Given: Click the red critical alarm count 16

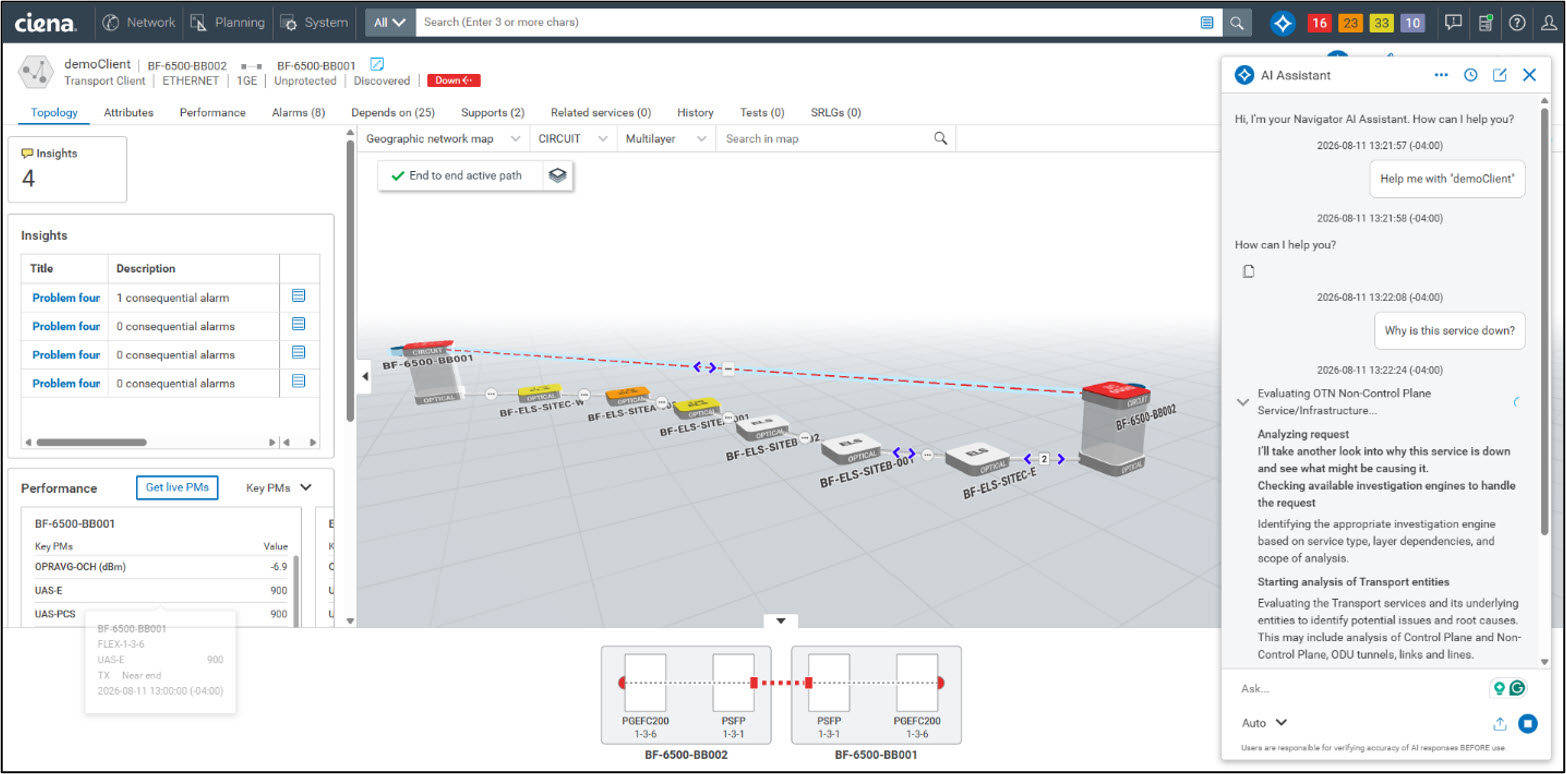Looking at the screenshot, I should 1319,22.
